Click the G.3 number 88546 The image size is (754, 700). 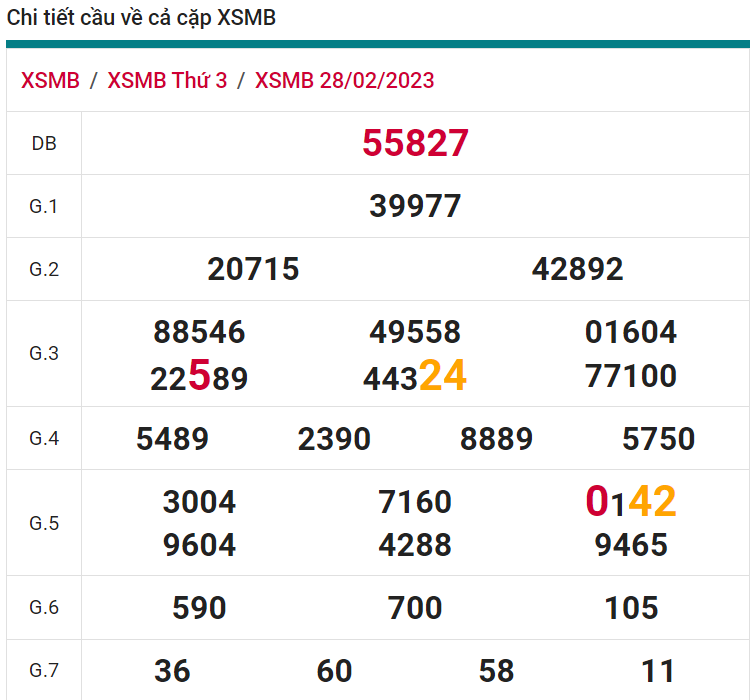199,332
